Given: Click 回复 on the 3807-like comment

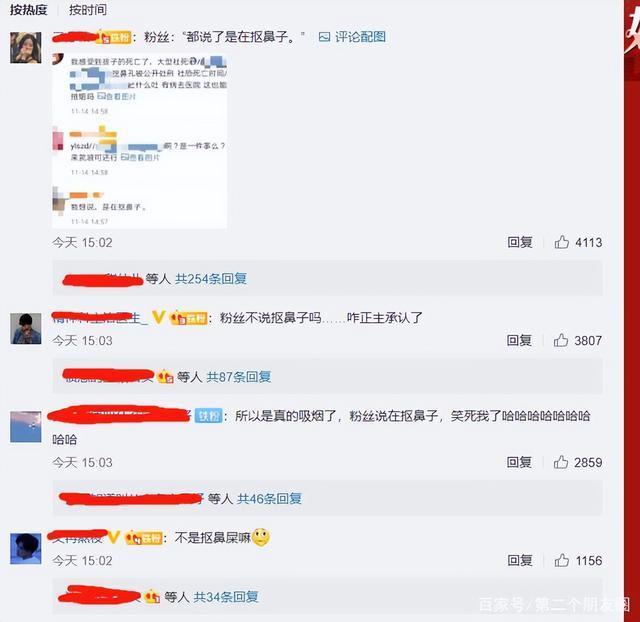Looking at the screenshot, I should [519, 340].
